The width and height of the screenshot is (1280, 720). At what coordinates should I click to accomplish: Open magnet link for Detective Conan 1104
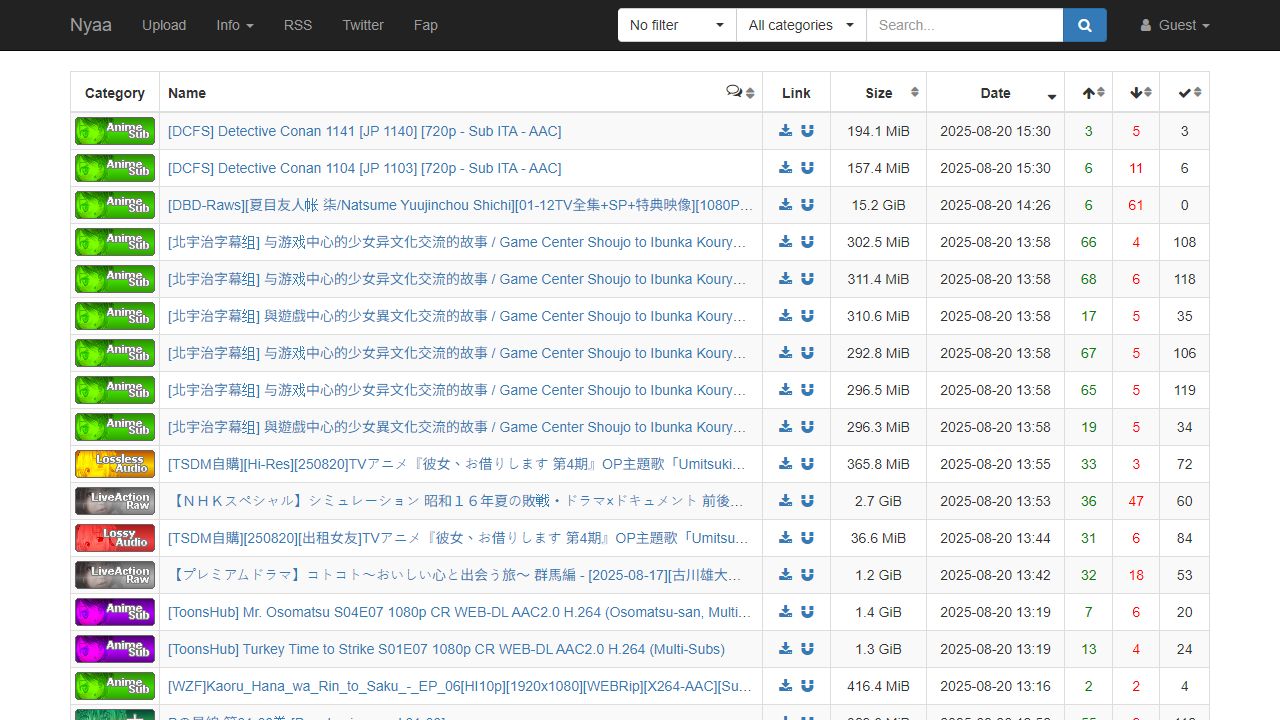click(x=807, y=167)
